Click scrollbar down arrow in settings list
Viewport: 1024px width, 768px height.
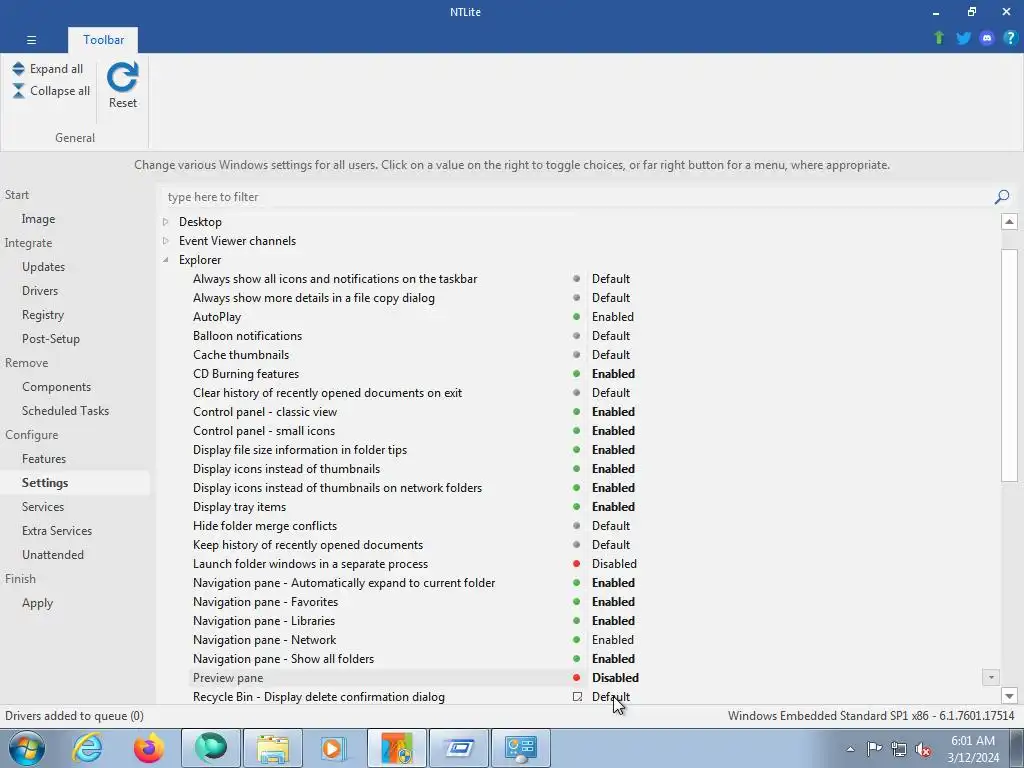point(1009,696)
